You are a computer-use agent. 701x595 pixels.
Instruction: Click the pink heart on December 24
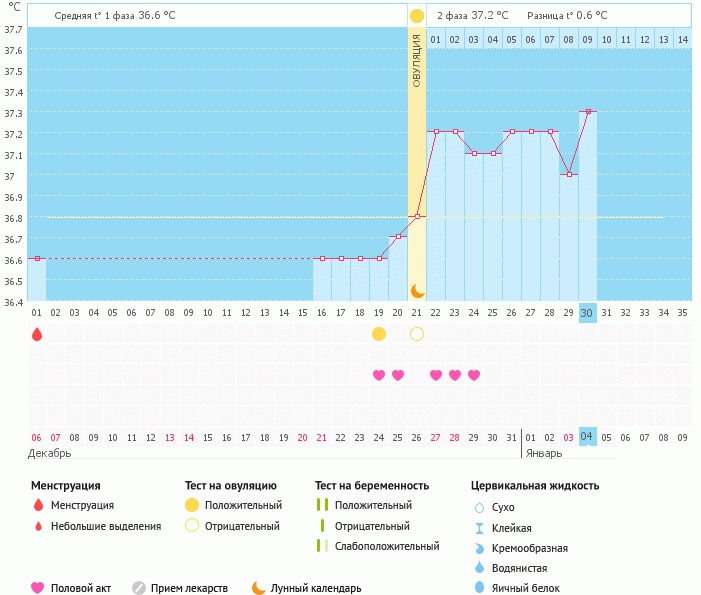pyautogui.click(x=379, y=375)
